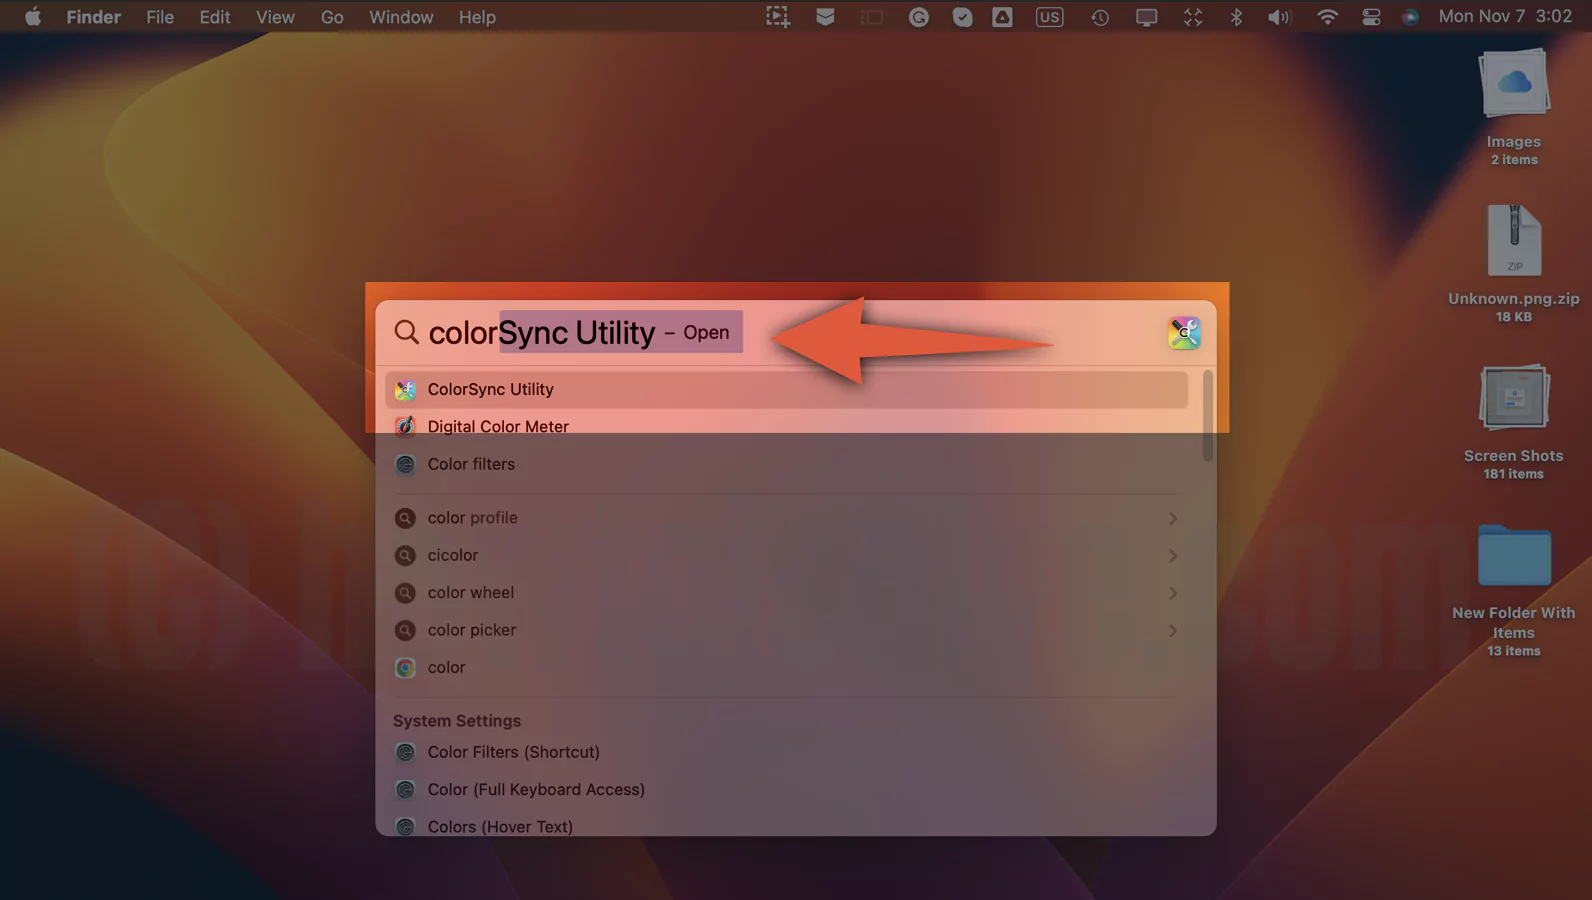The height and width of the screenshot is (900, 1592).
Task: Click the stacked tray menu bar icon
Action: click(x=825, y=17)
